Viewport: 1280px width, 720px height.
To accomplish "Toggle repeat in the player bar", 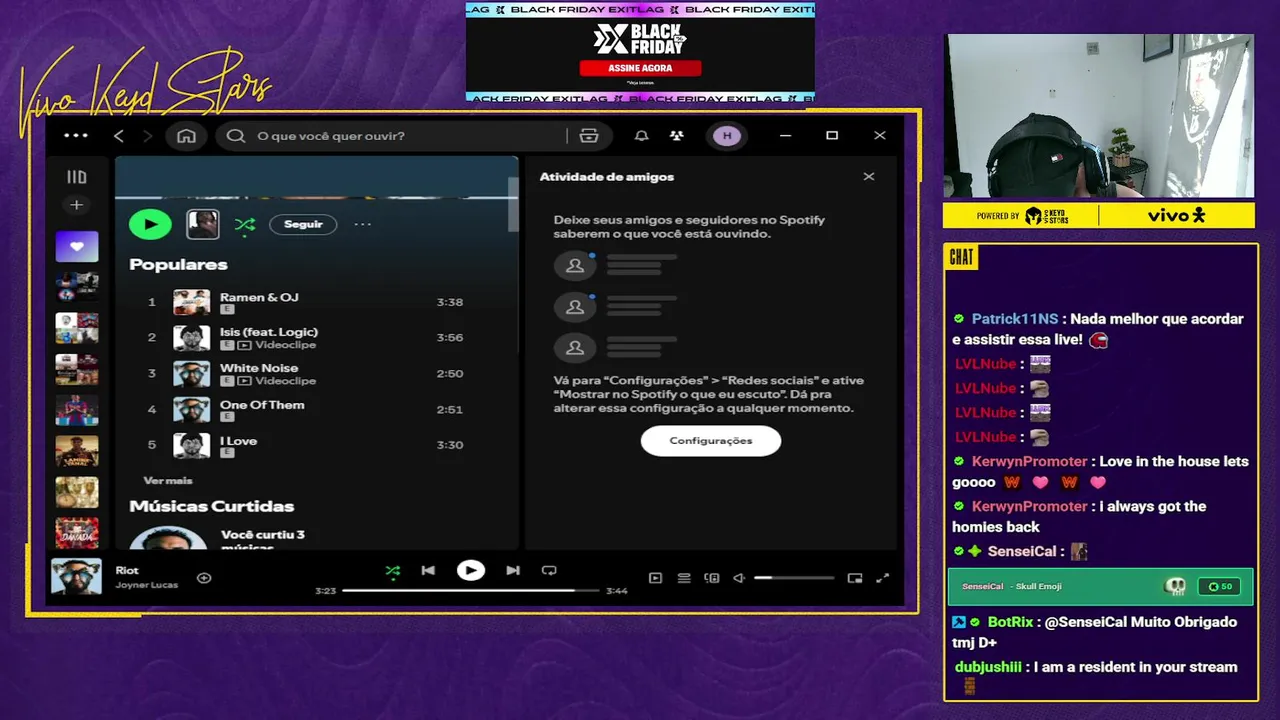I will tap(549, 571).
